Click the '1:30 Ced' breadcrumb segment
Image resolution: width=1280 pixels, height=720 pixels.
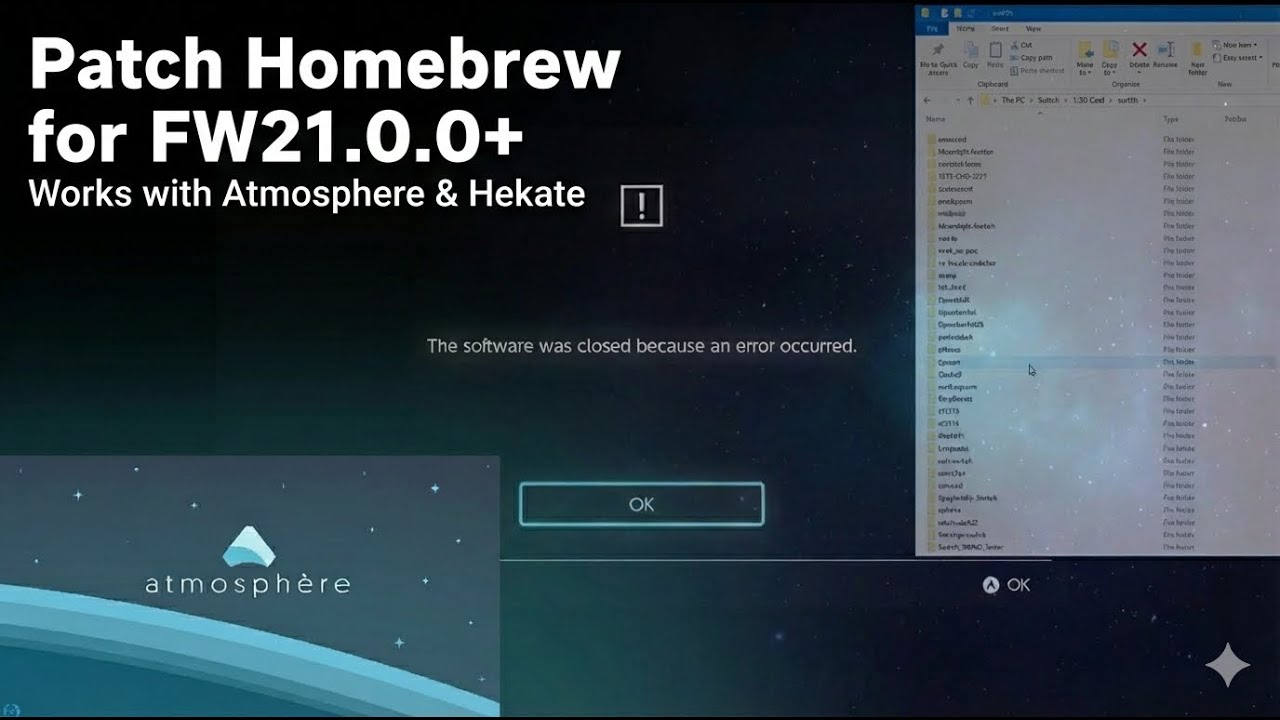click(1088, 100)
